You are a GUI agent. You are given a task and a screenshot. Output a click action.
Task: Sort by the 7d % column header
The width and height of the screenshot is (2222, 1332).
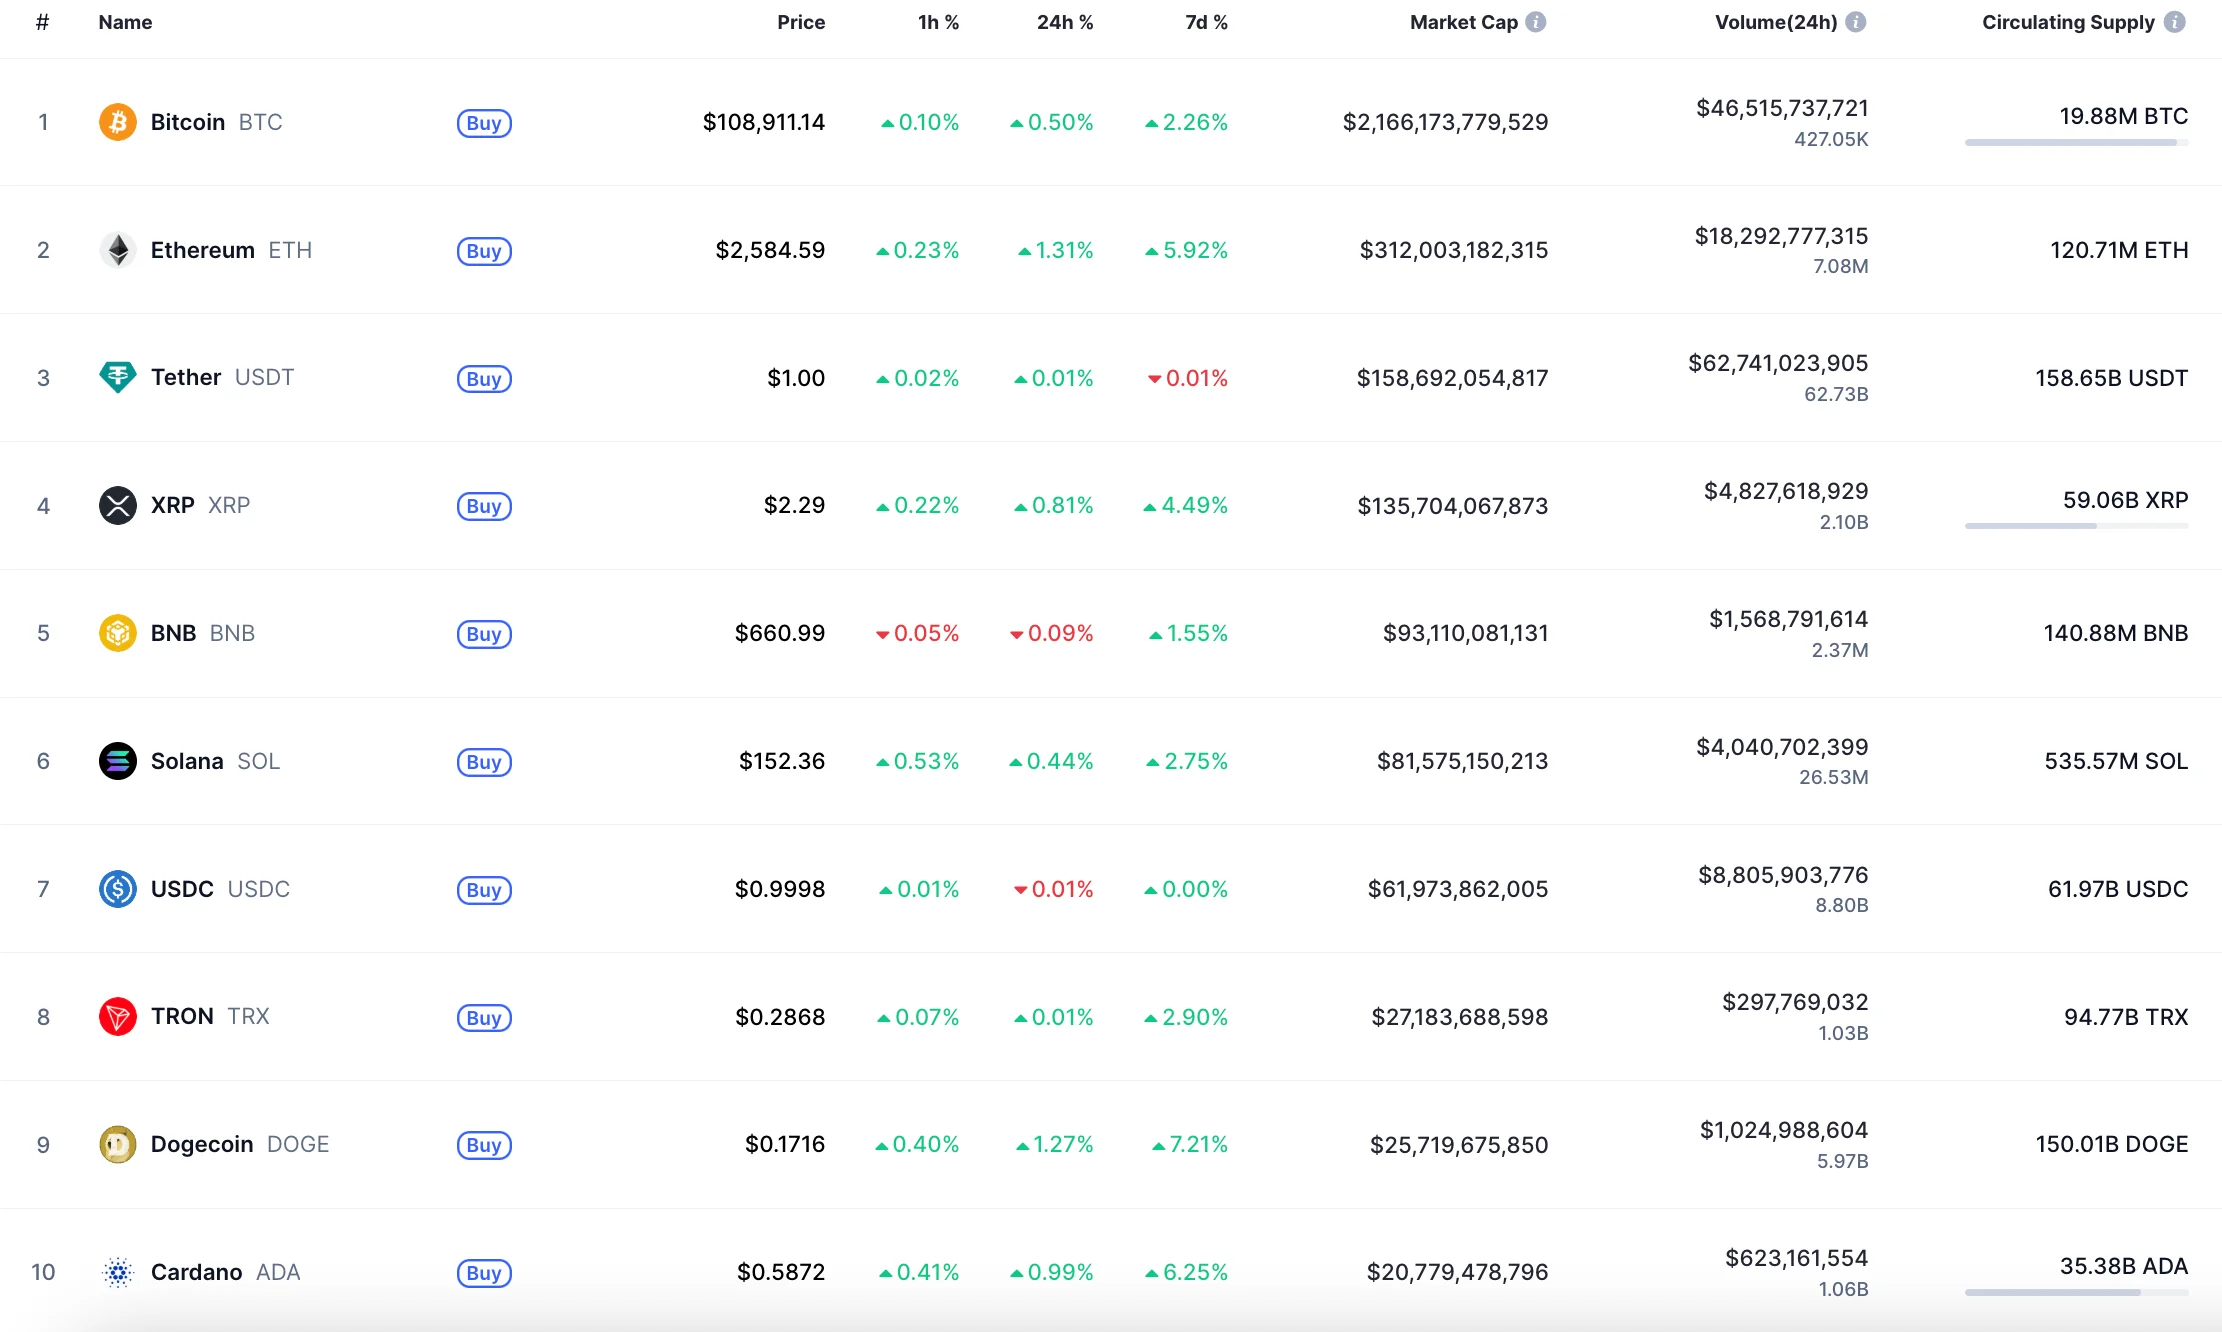(1206, 22)
